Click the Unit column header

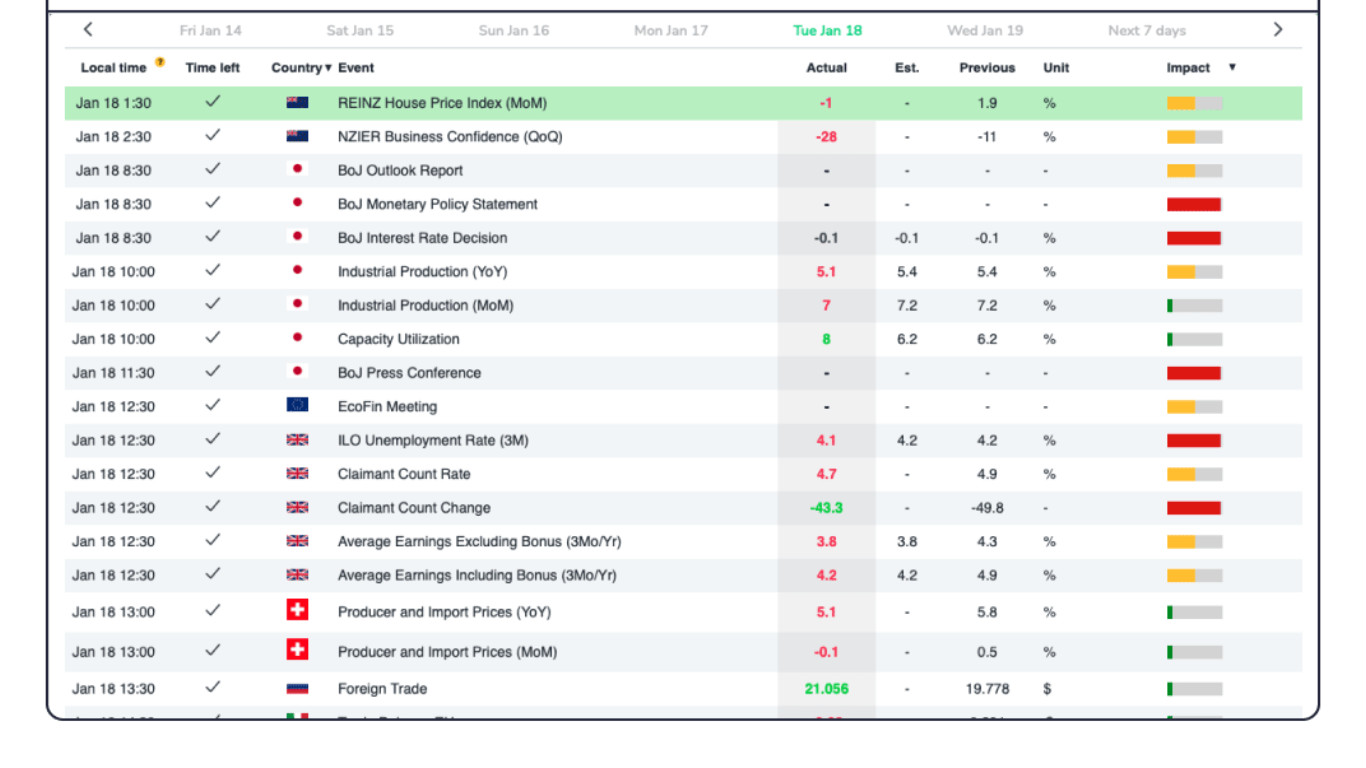click(1056, 68)
